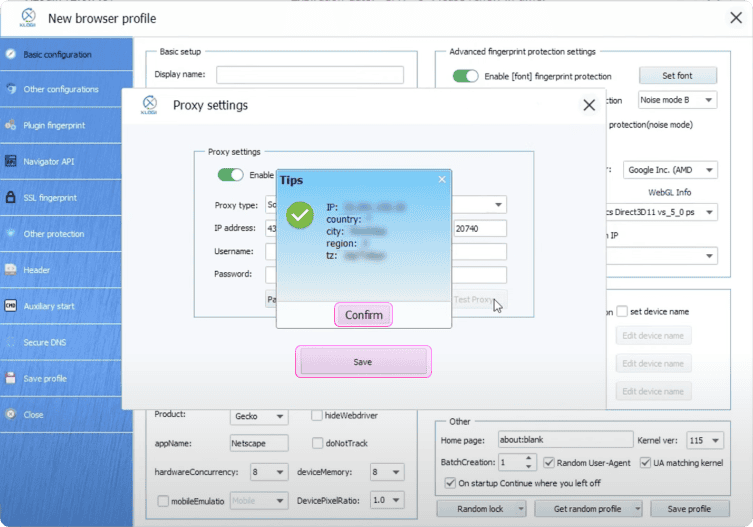Toggle the Enable proxy switch
Viewport: 753px width, 527px height.
pyautogui.click(x=231, y=175)
